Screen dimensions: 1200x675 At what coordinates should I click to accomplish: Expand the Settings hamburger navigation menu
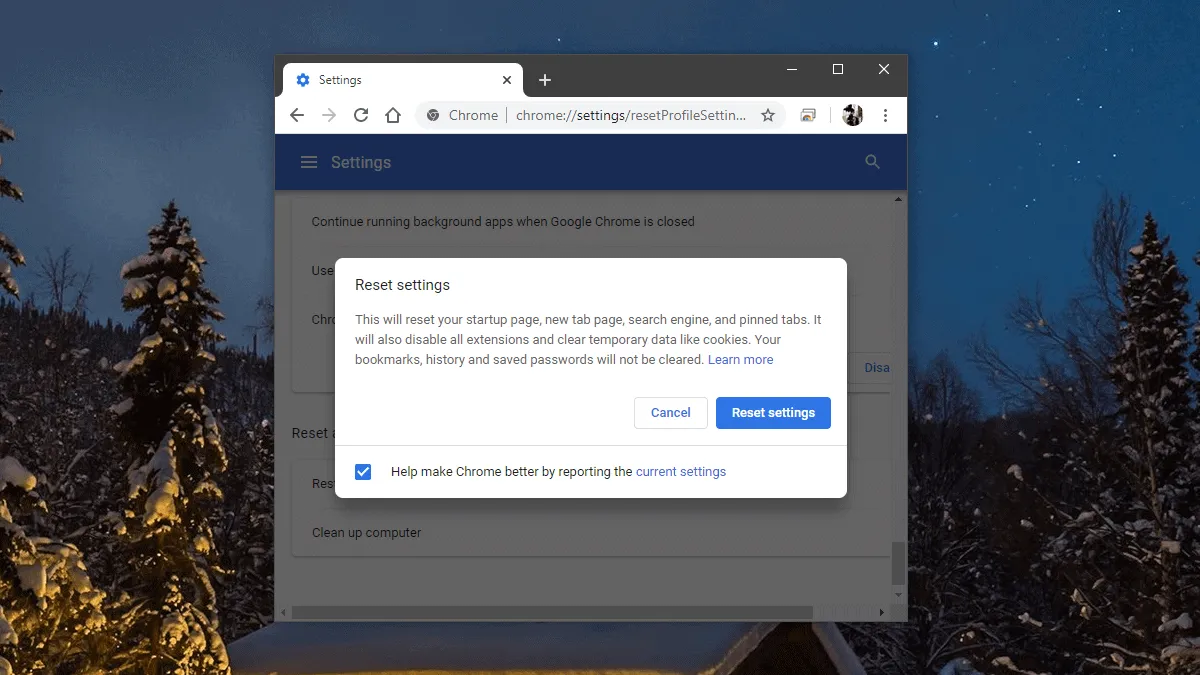[x=309, y=161]
